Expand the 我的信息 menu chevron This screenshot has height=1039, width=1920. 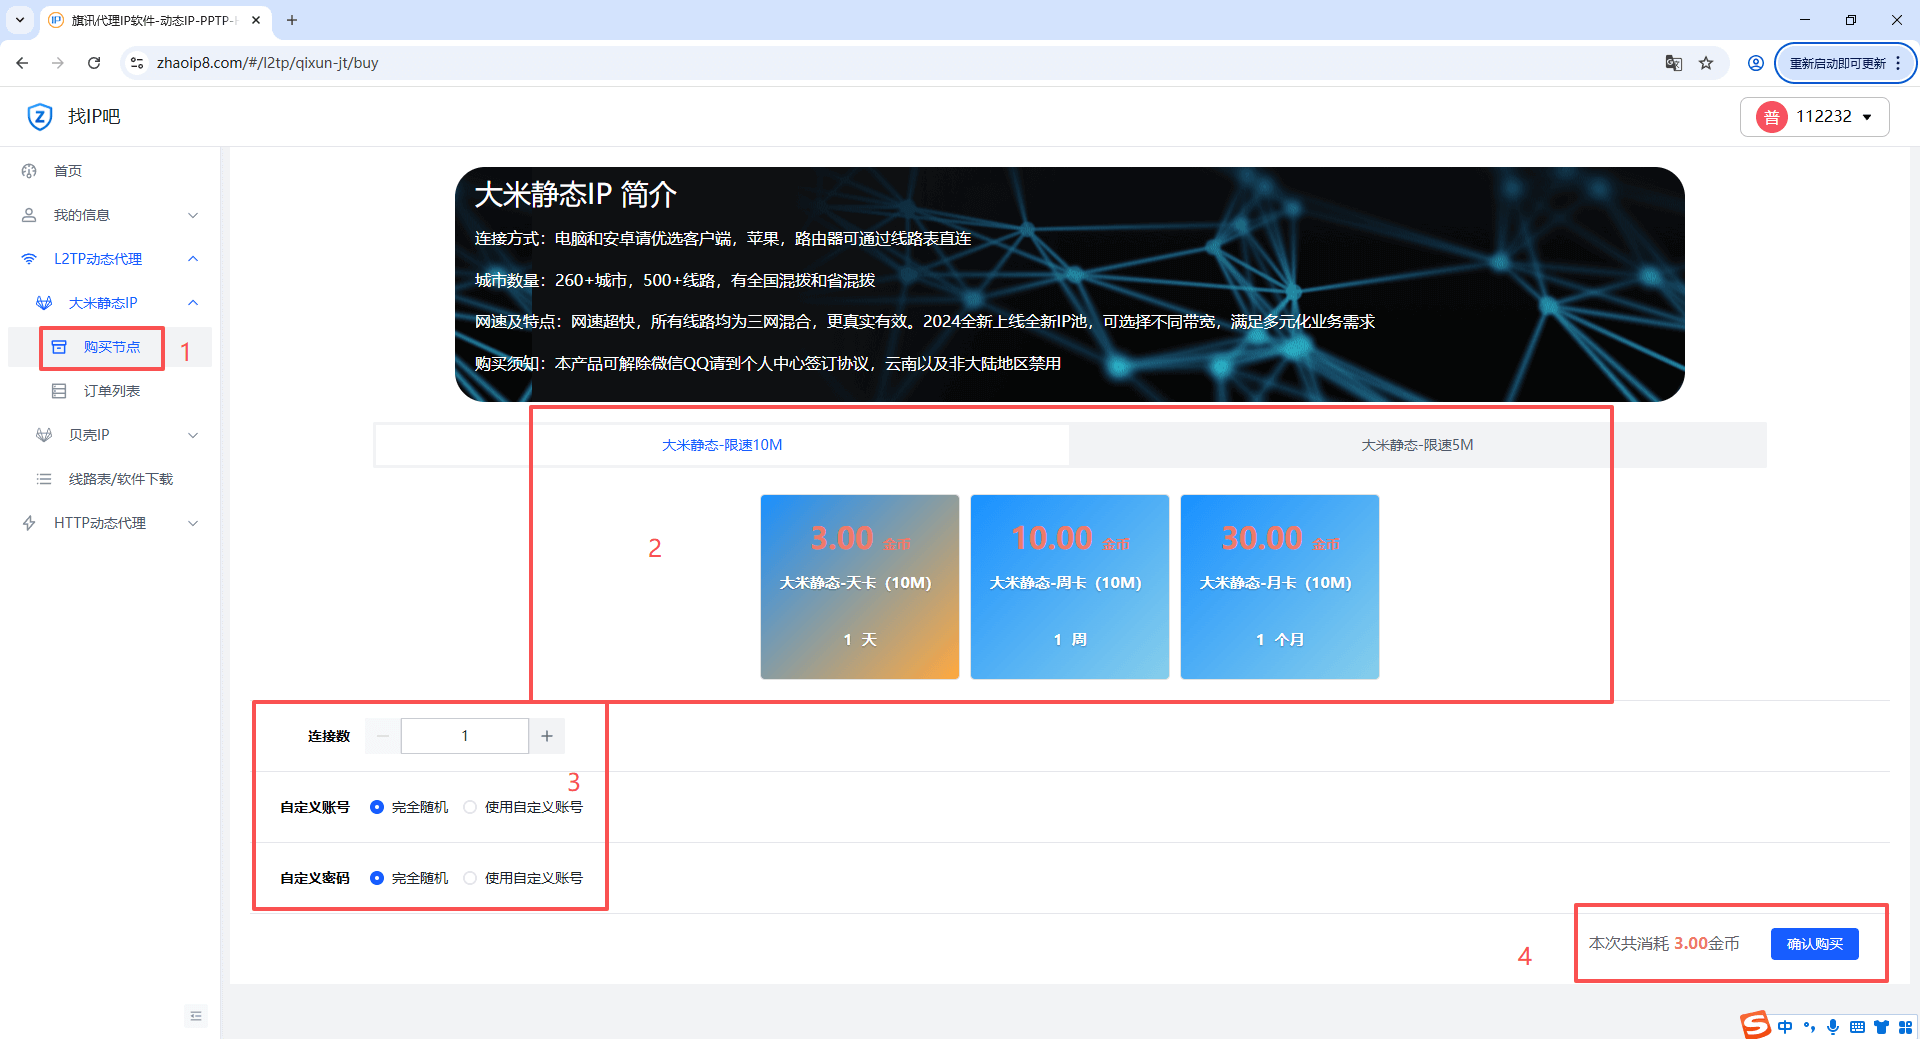(193, 215)
